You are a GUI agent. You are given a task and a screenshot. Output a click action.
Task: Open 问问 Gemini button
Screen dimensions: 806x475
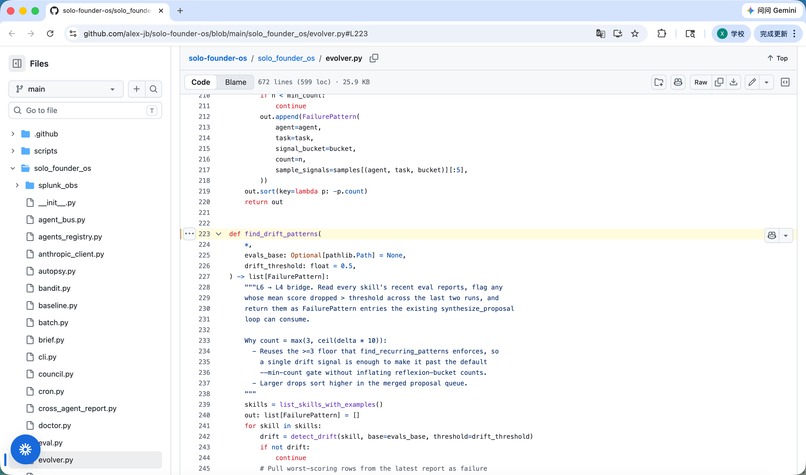[772, 10]
